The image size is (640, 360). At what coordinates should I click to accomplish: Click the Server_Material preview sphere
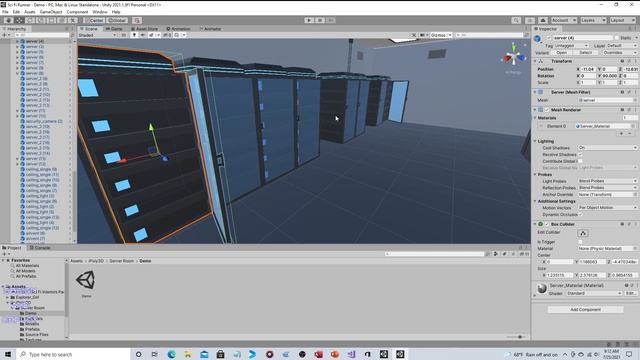click(542, 288)
